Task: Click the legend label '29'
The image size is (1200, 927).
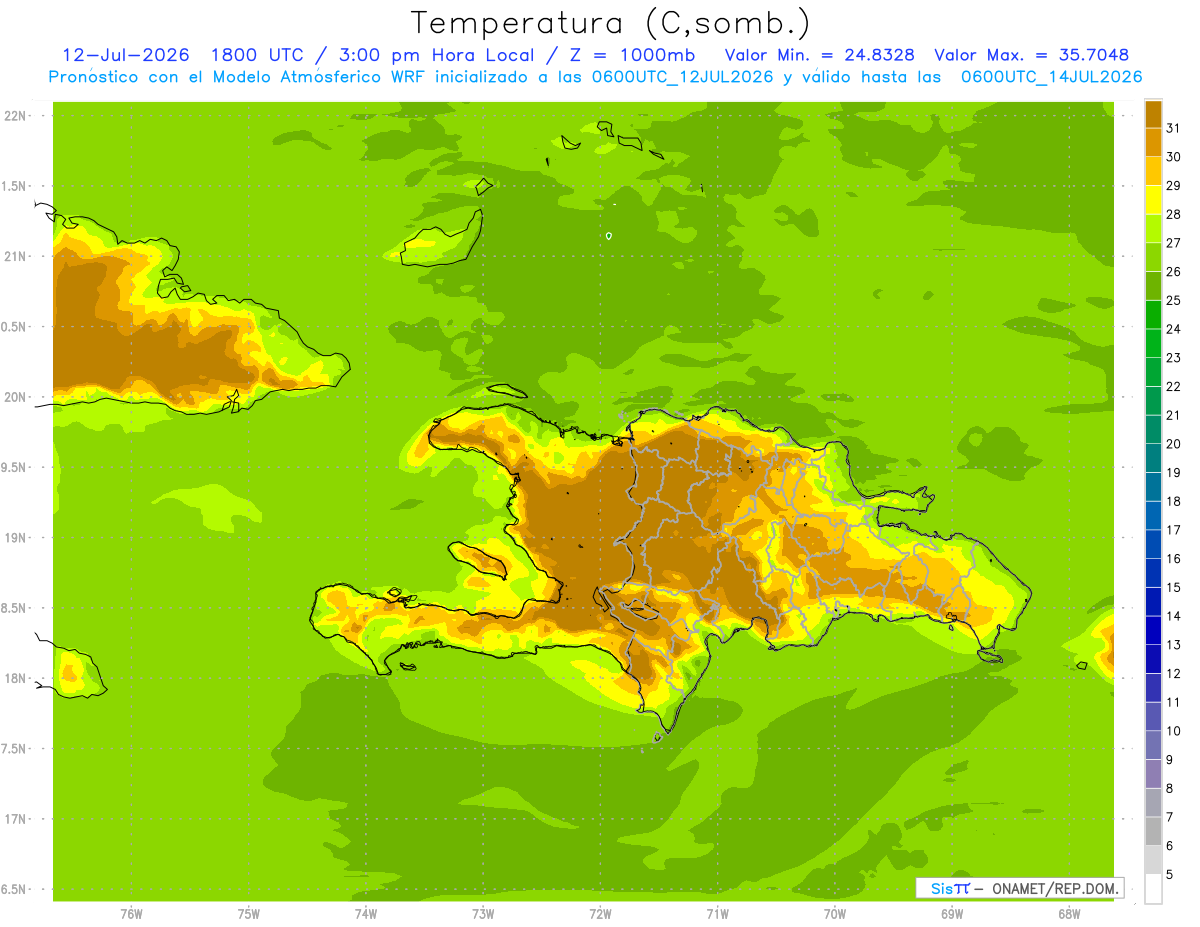Action: pyautogui.click(x=1173, y=185)
